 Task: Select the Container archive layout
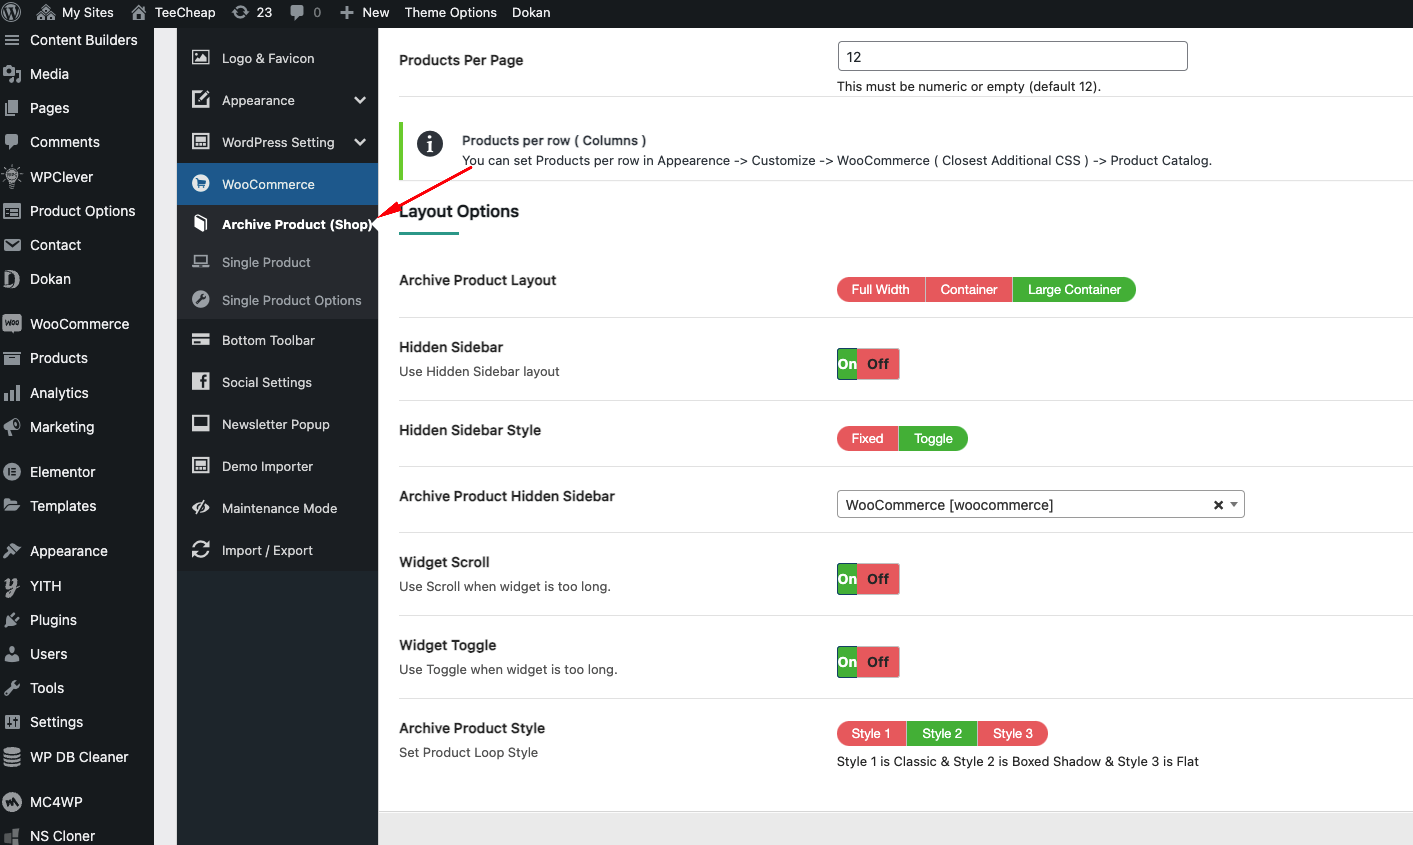[x=968, y=289]
